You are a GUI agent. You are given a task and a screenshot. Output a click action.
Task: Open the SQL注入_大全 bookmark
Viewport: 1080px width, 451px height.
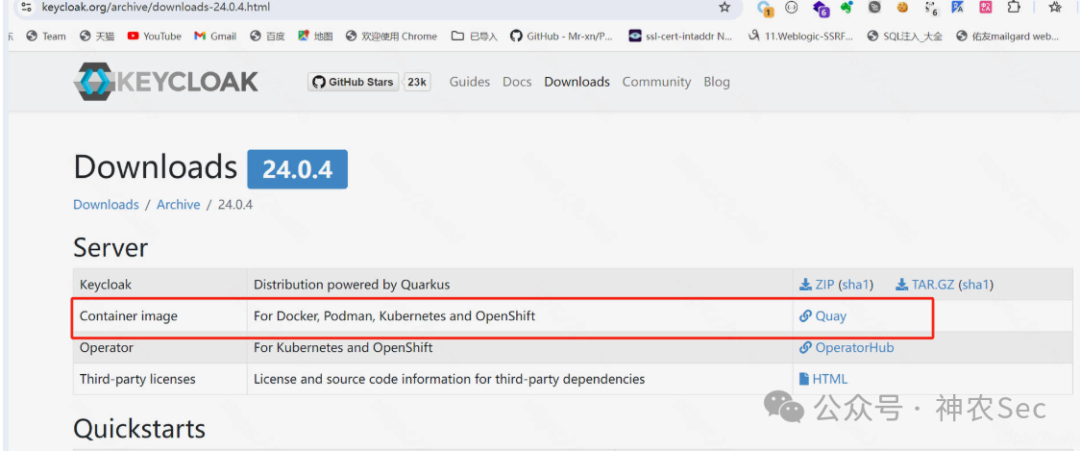[904, 36]
